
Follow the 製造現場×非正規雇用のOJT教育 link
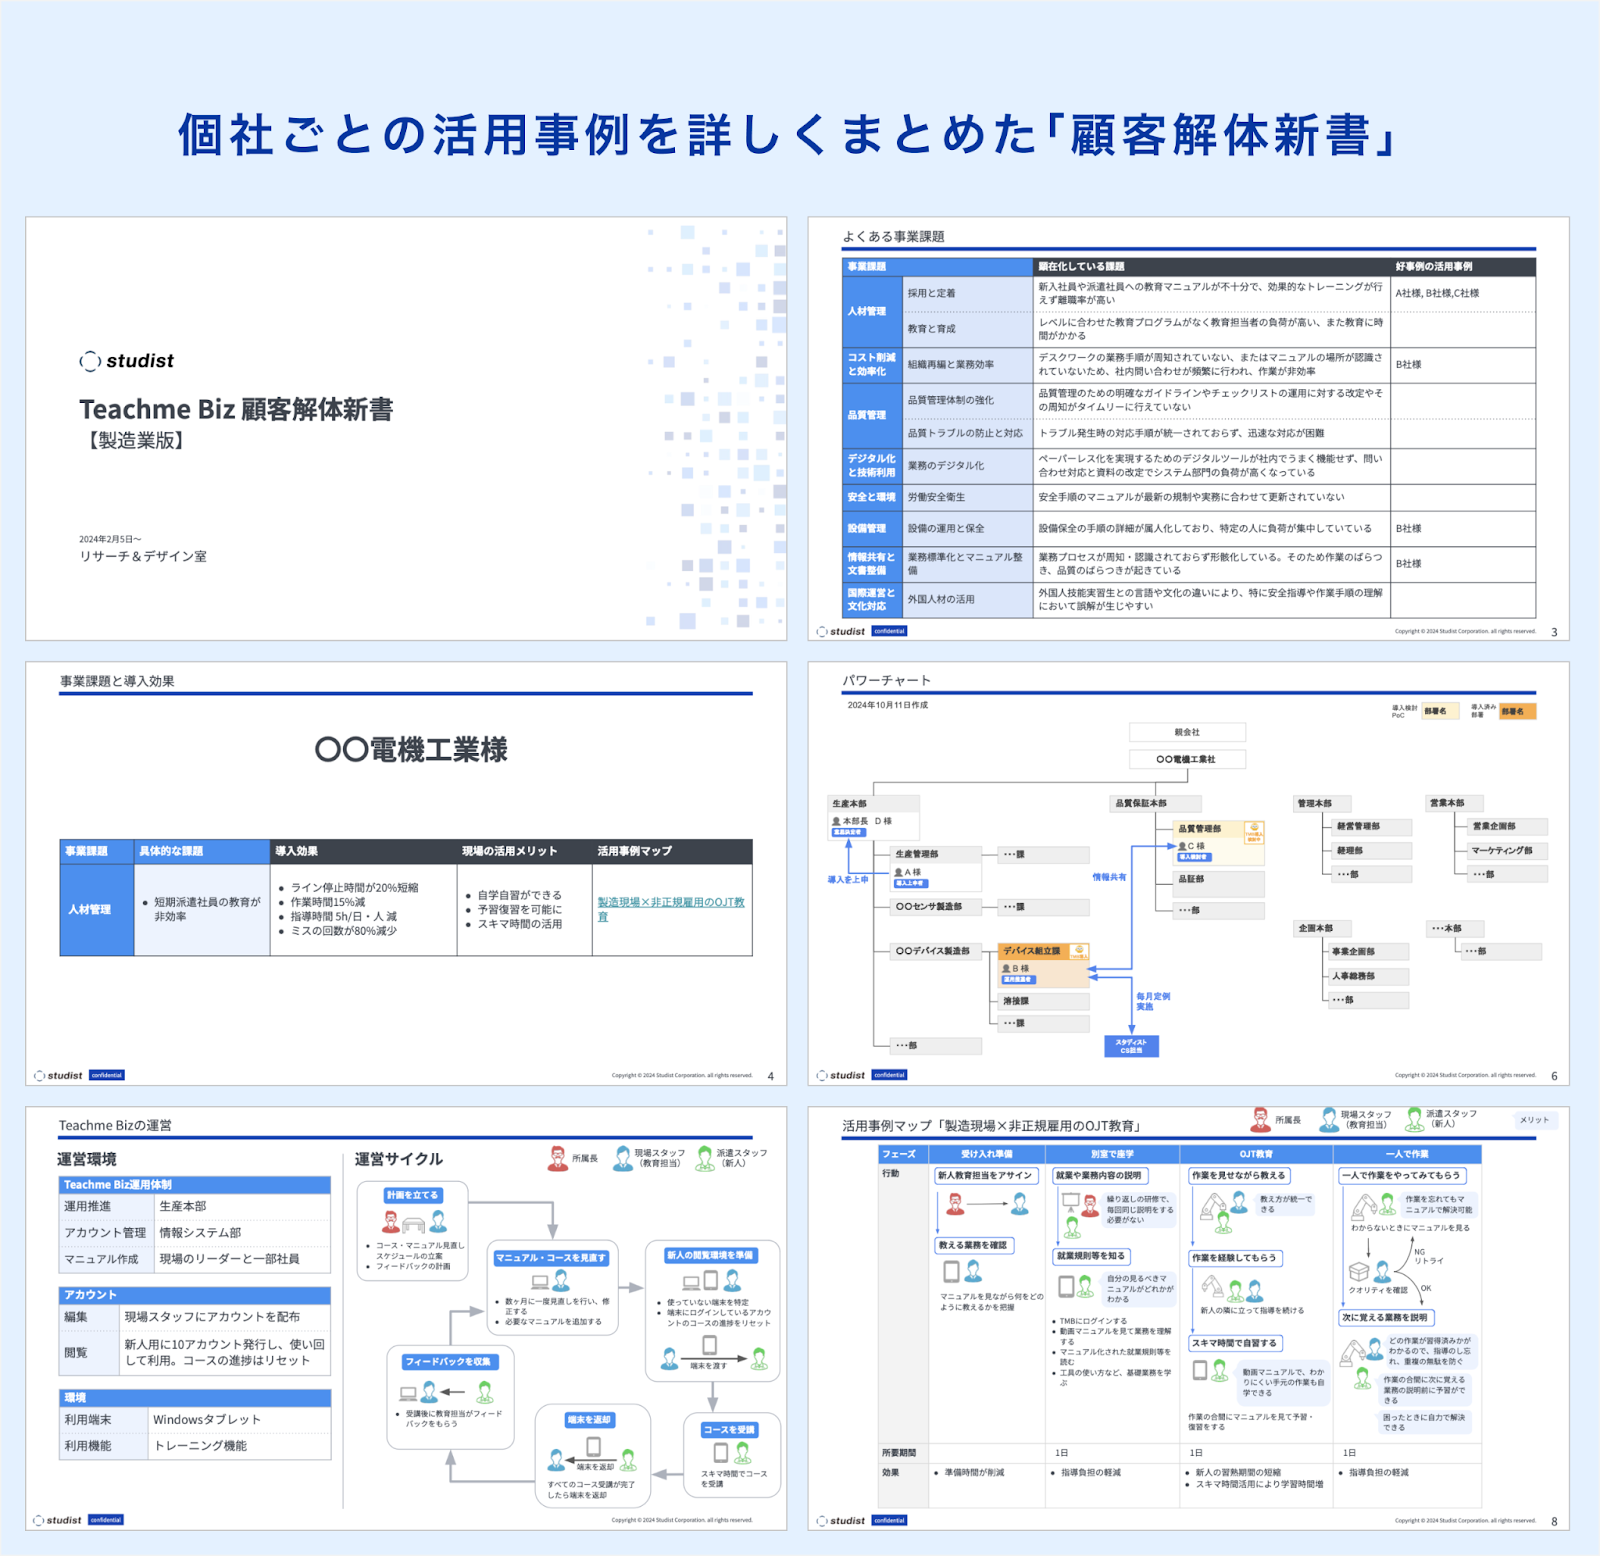[671, 909]
